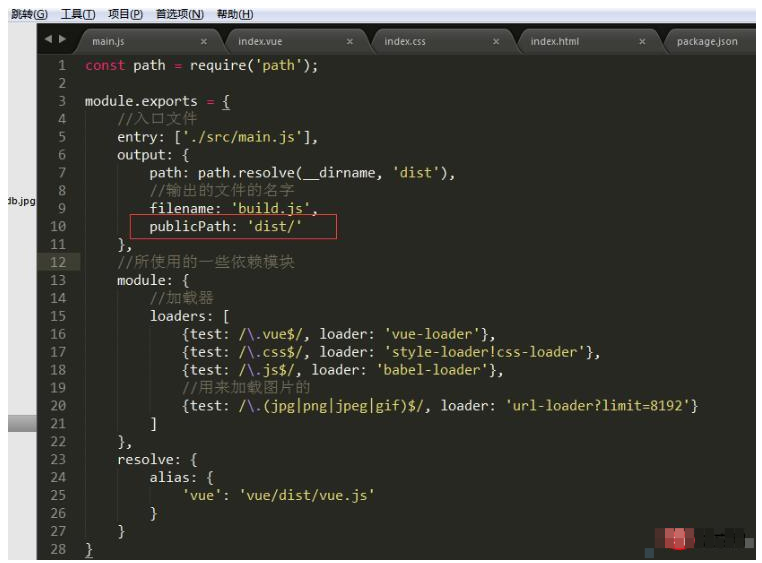Click line number 1 in gutter
Image resolution: width=762 pixels, height=563 pixels.
62,65
